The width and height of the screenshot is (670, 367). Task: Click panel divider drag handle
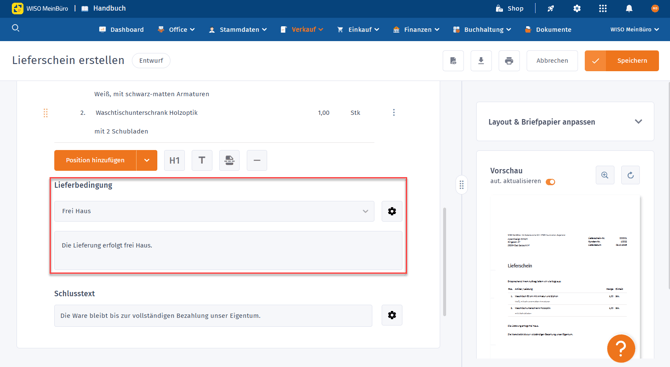[x=461, y=185]
